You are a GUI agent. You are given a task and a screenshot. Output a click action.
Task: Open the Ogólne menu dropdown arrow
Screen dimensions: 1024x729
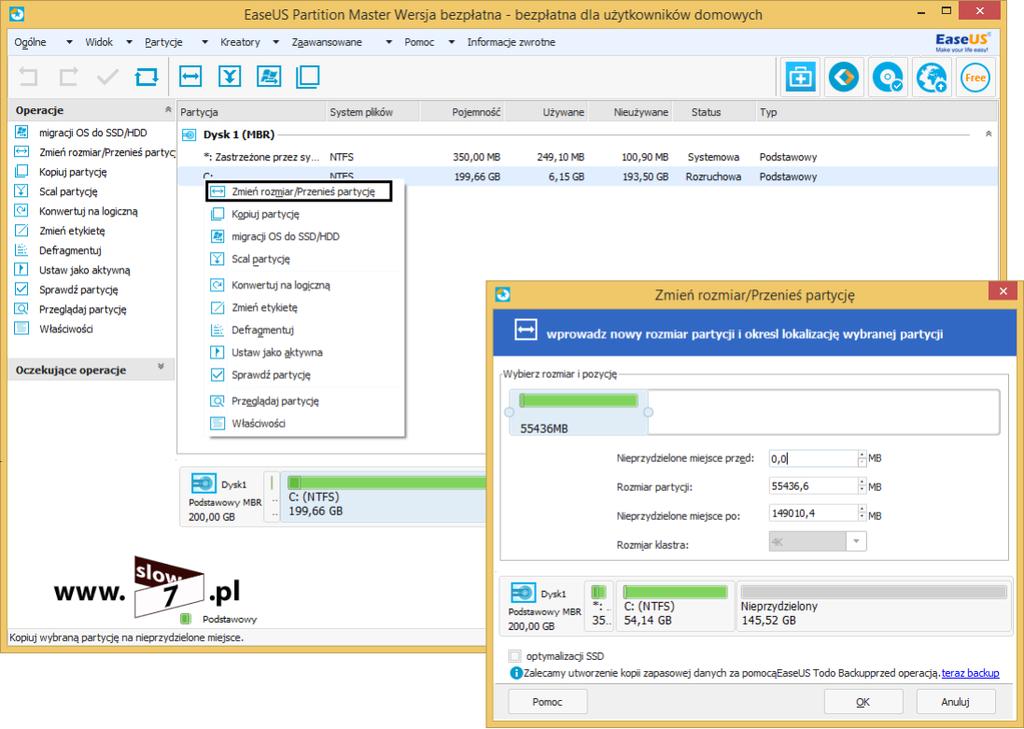[69, 42]
